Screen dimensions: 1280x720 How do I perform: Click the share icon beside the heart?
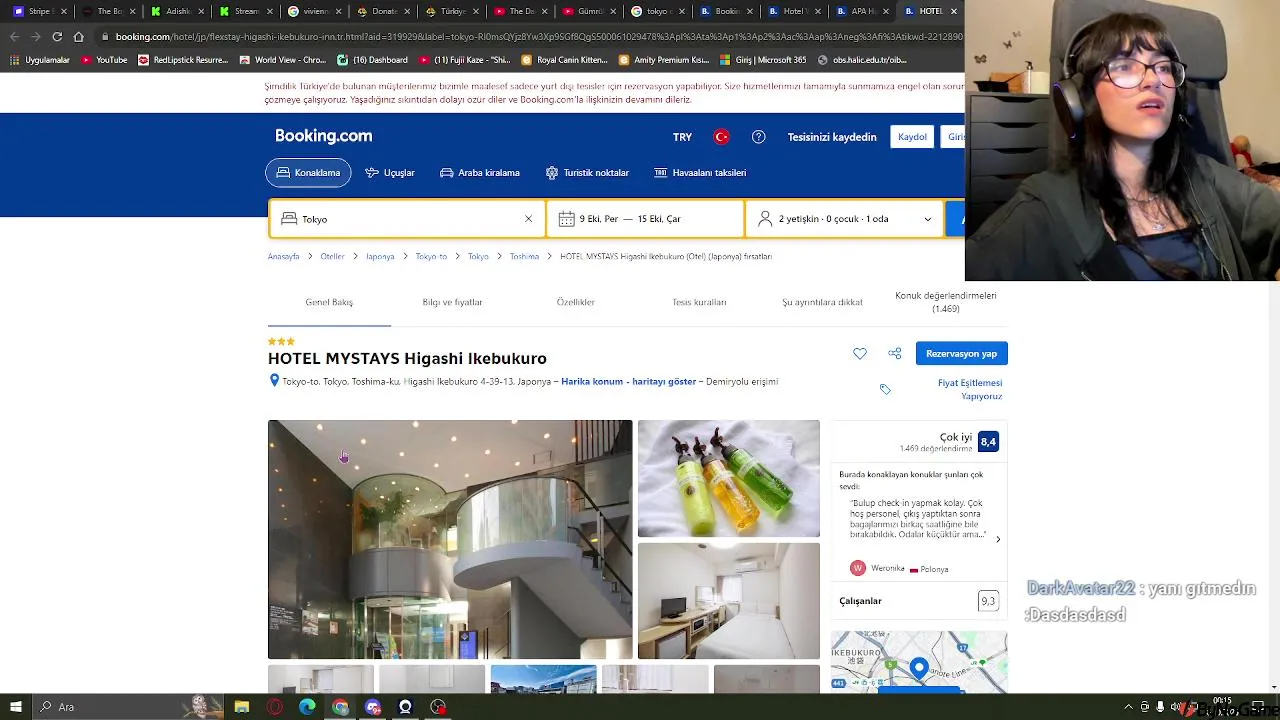point(895,353)
